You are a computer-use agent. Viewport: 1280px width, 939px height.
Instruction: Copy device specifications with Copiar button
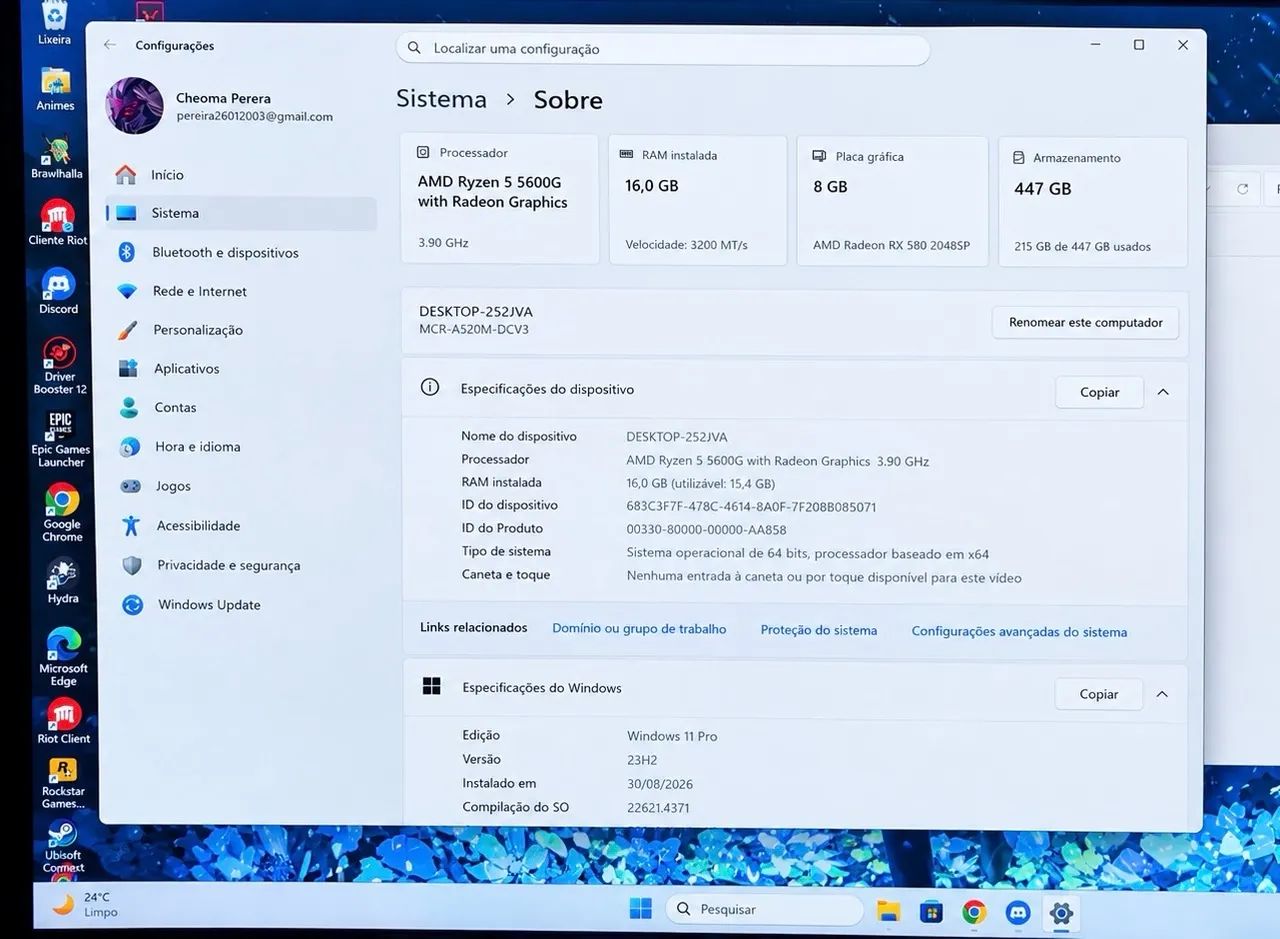point(1099,392)
